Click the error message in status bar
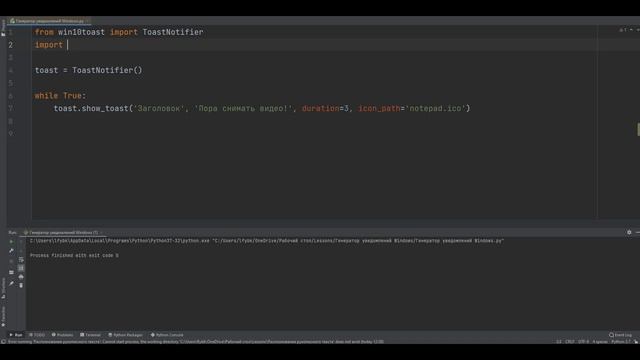Image resolution: width=640 pixels, height=360 pixels. click(196, 342)
